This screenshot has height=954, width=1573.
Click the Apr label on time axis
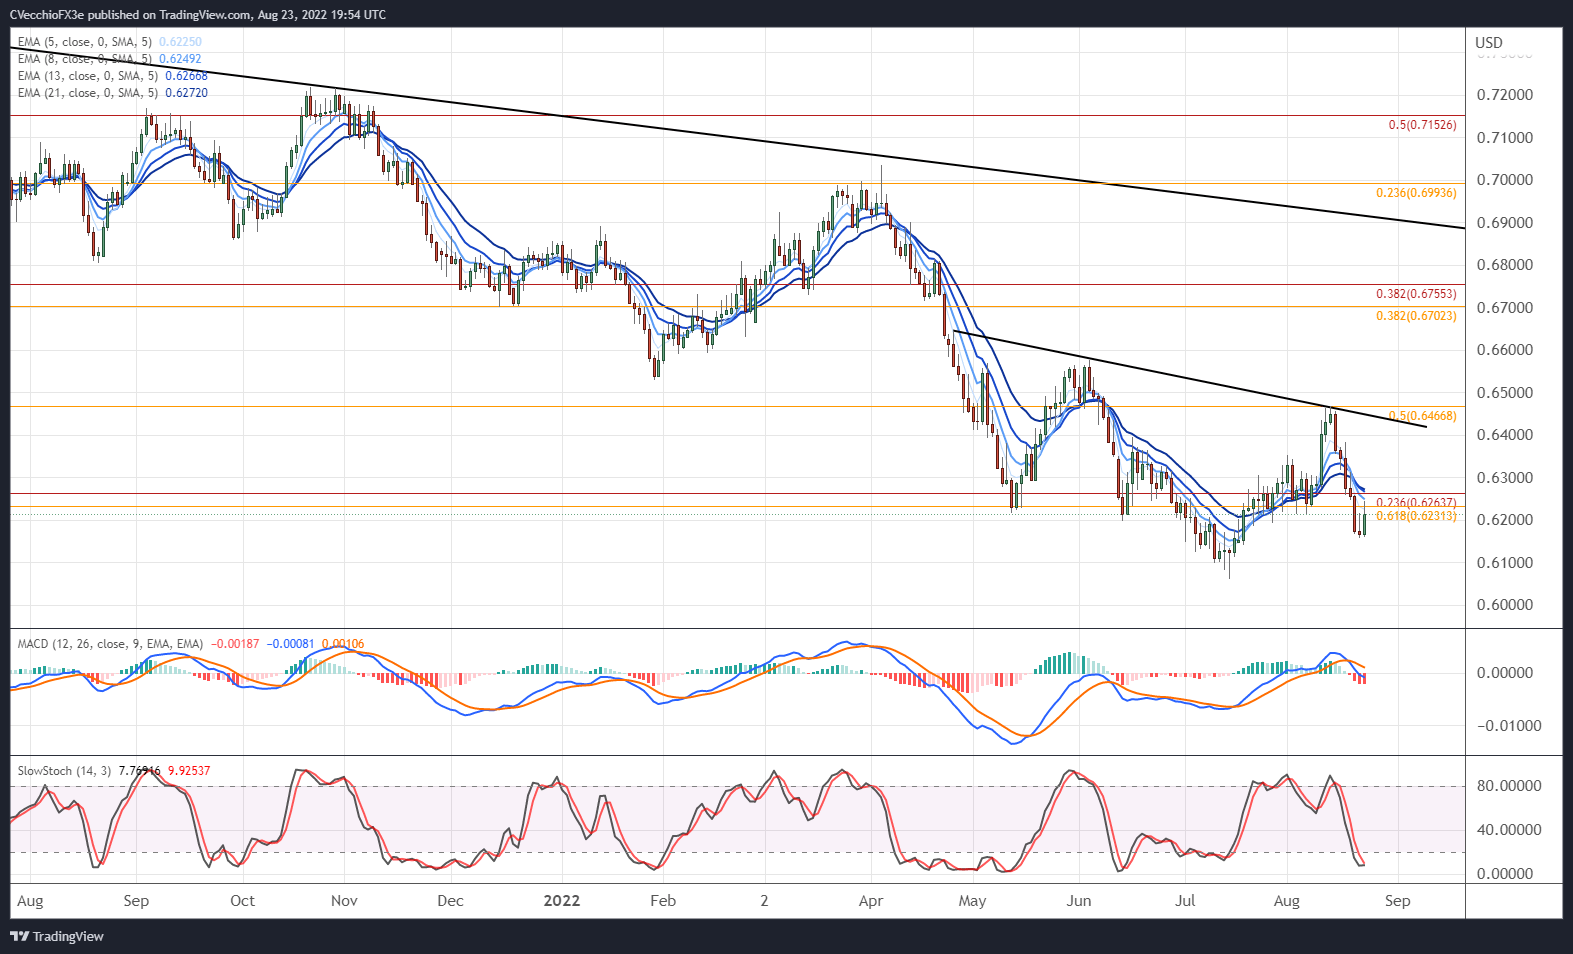pyautogui.click(x=871, y=901)
